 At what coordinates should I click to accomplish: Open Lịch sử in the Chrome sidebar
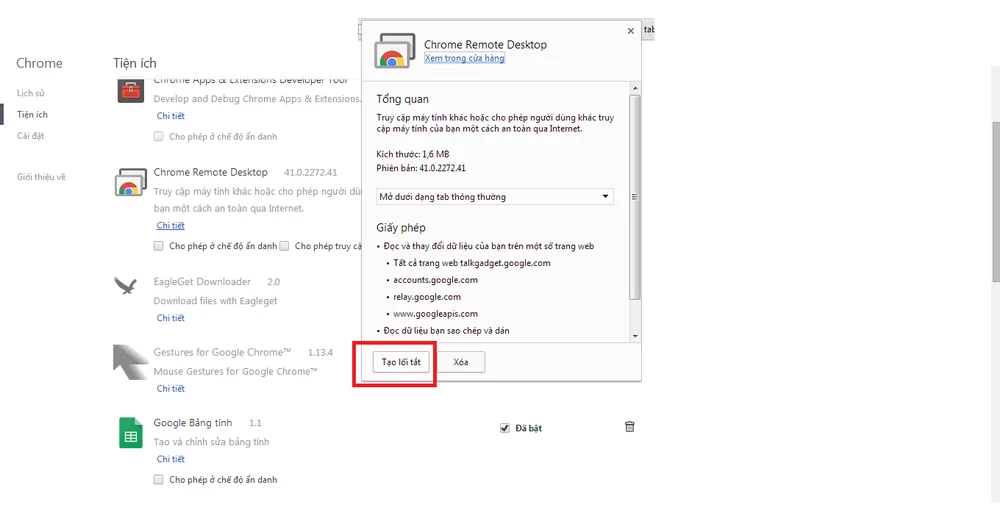coord(30,93)
